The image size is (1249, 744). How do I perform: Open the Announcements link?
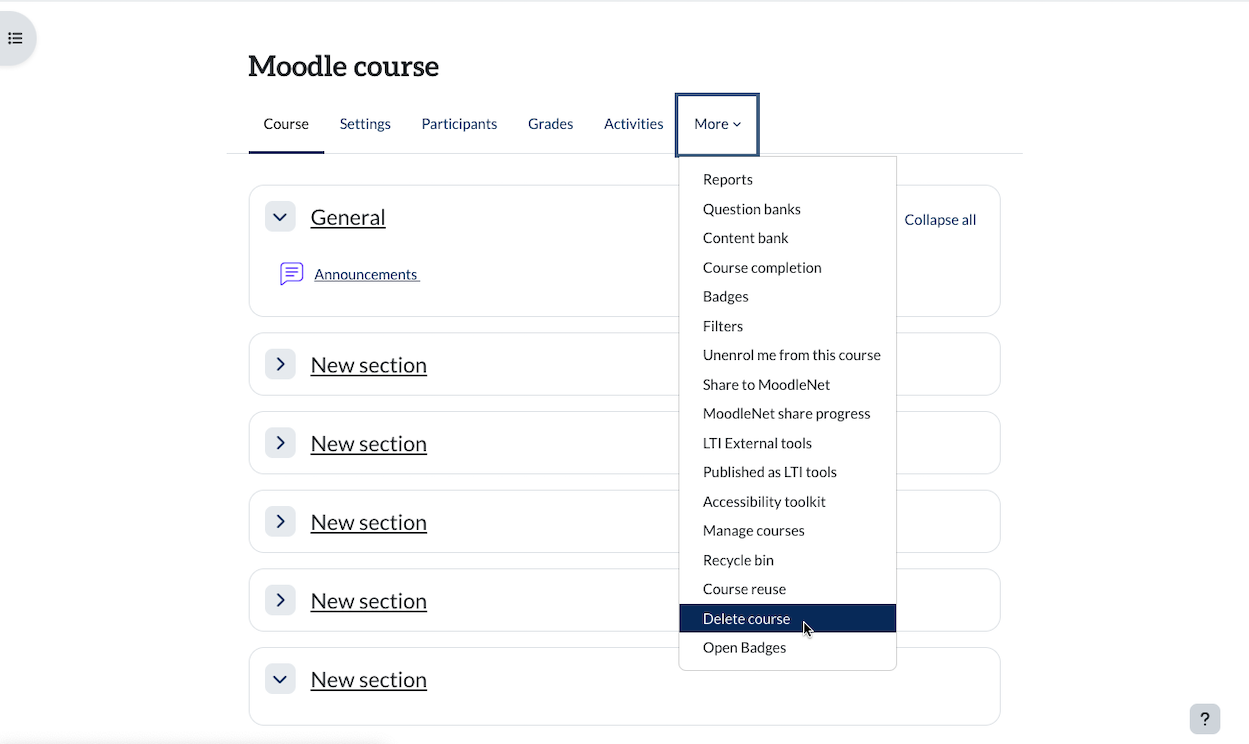pyautogui.click(x=366, y=274)
